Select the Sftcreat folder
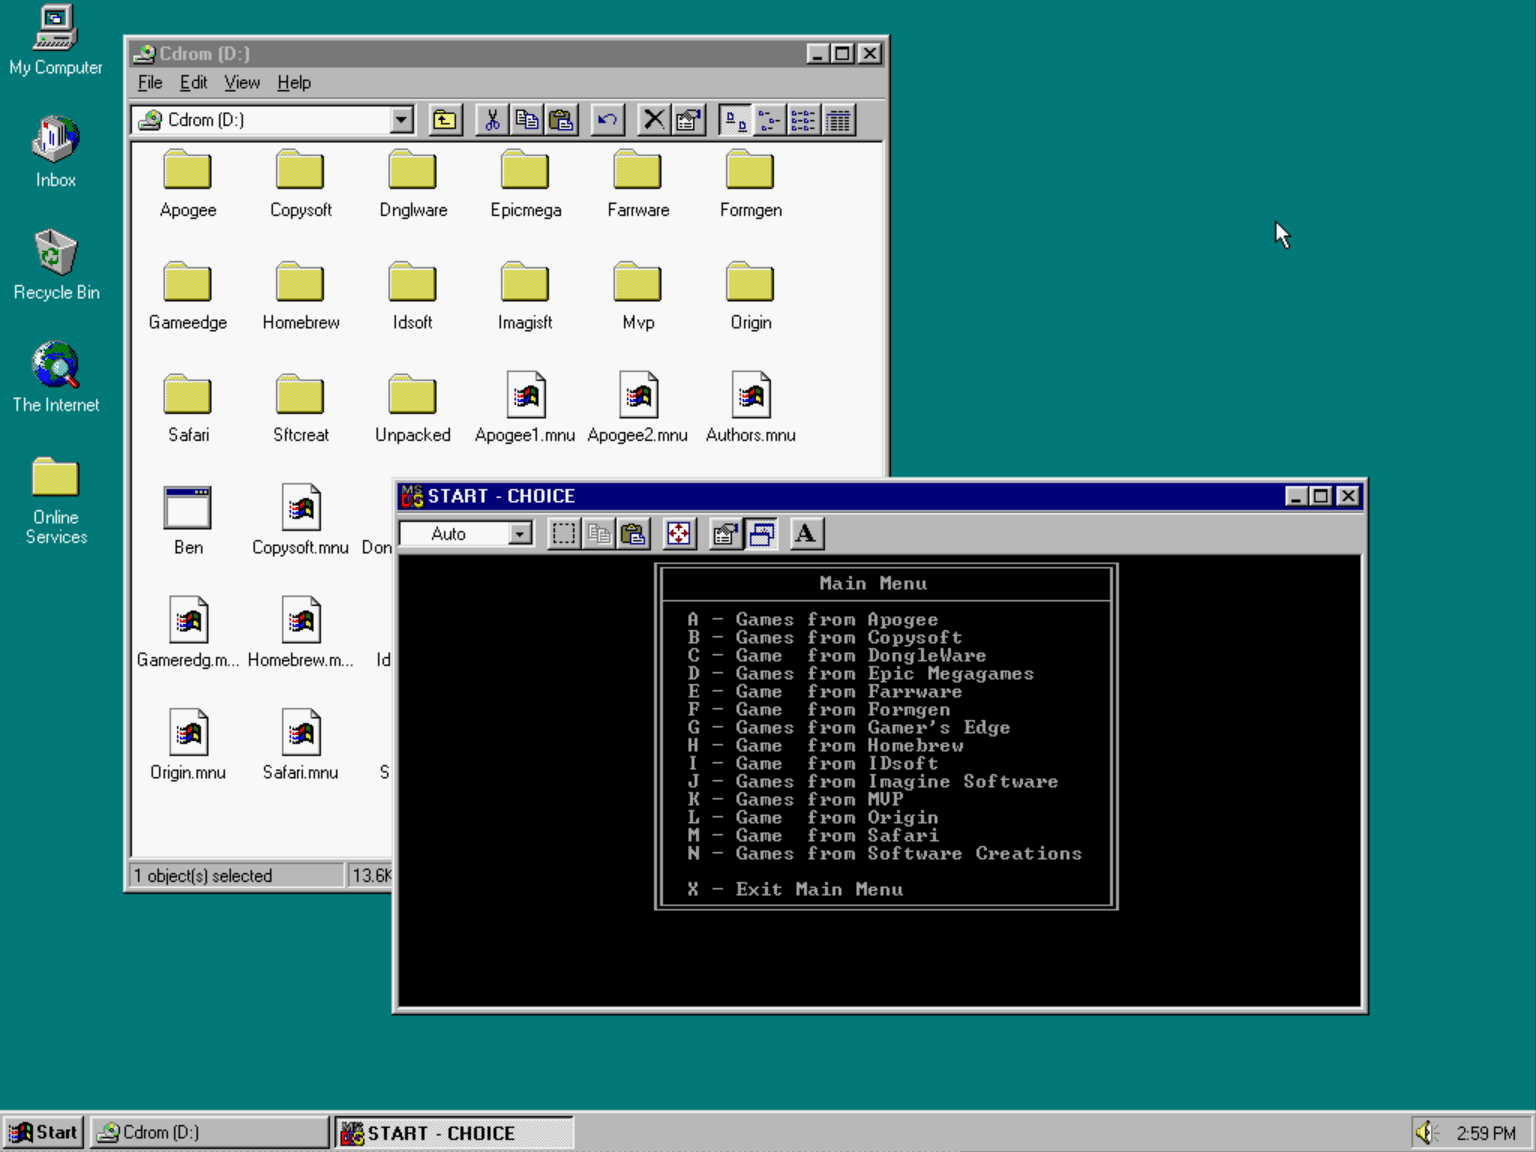The image size is (1536, 1152). [x=301, y=409]
